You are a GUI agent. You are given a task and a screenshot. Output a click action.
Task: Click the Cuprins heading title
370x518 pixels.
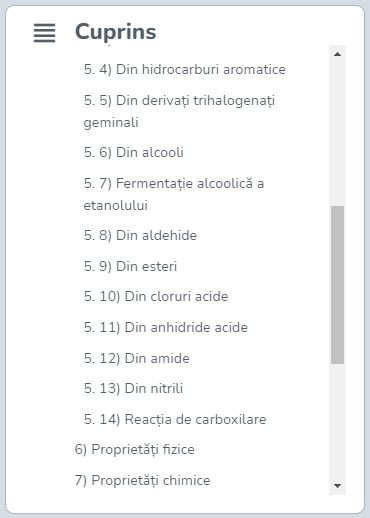(116, 32)
